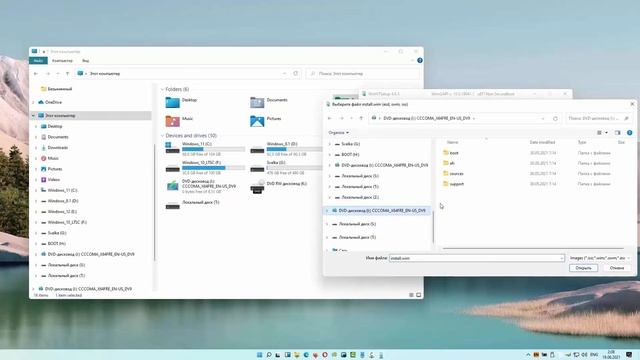Viewport: 640px width, 360px height.
Task: Open the file name history dropdown
Action: pos(562,258)
